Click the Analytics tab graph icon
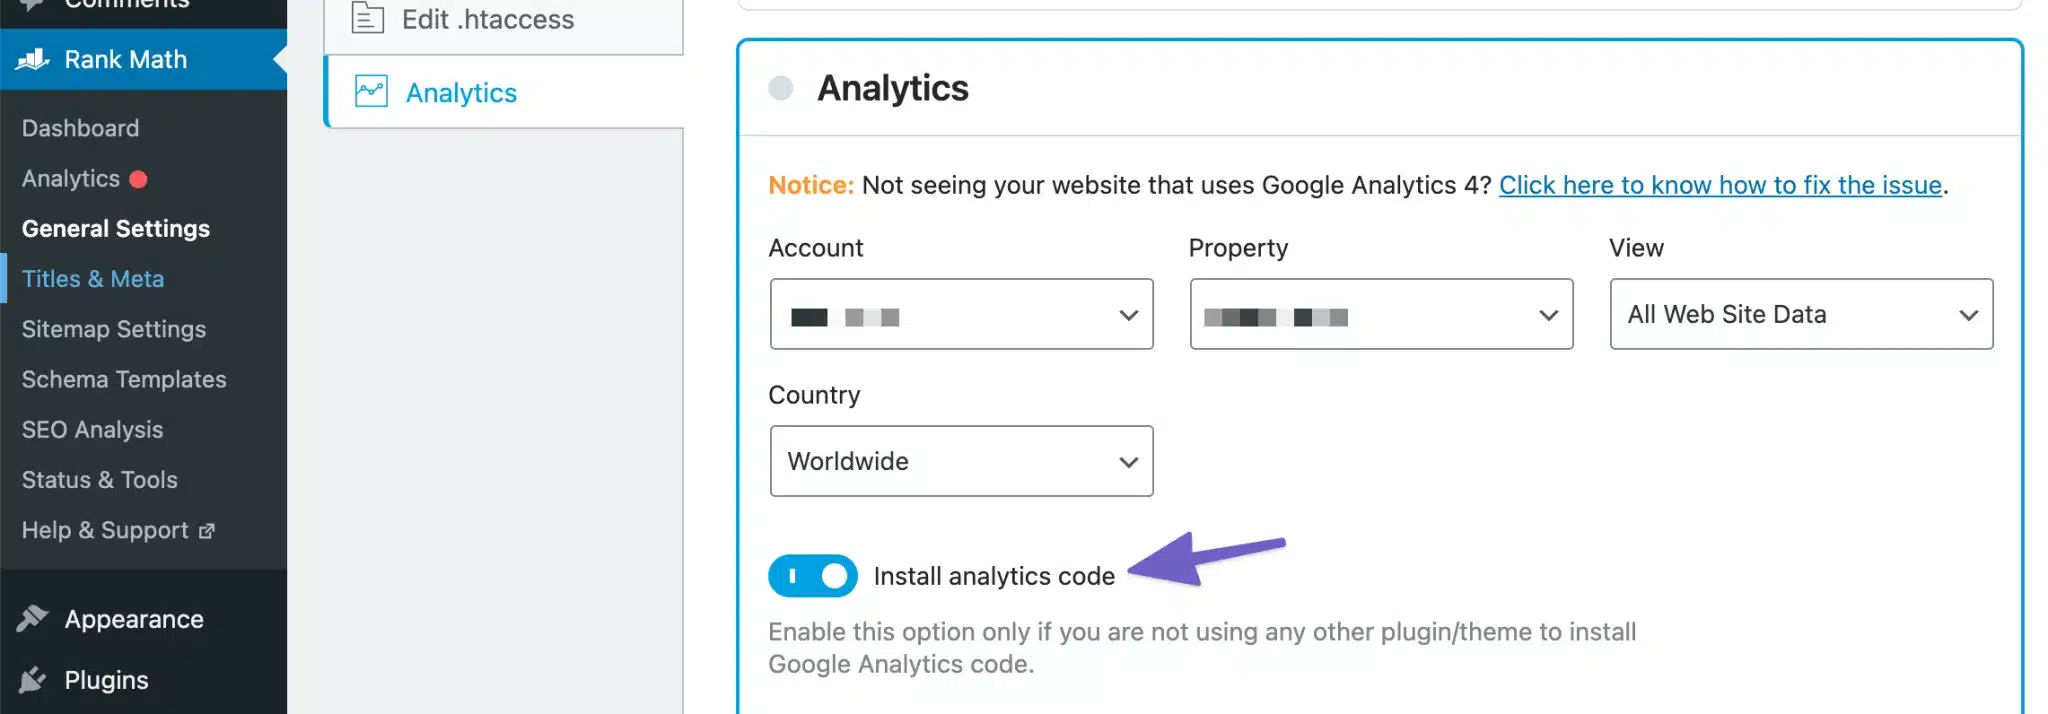 pyautogui.click(x=371, y=92)
